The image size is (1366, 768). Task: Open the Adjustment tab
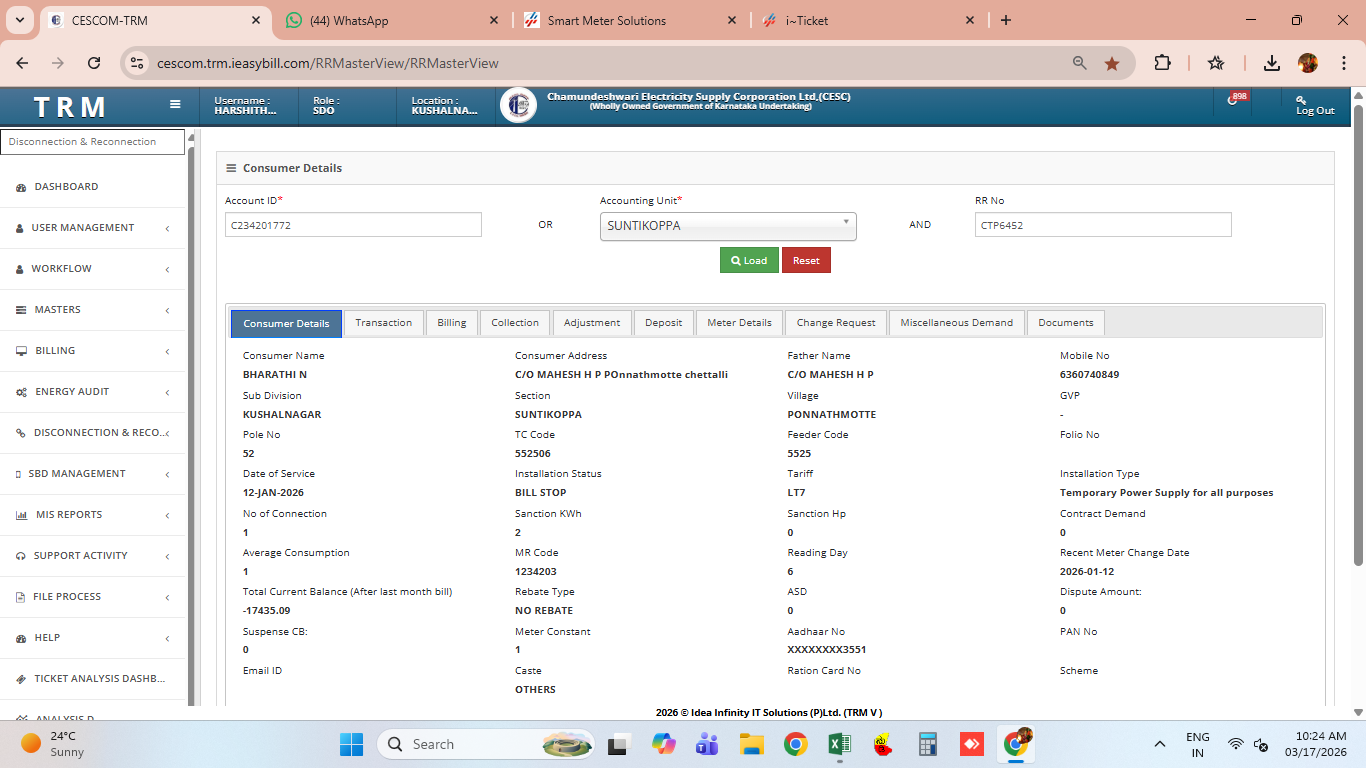592,323
